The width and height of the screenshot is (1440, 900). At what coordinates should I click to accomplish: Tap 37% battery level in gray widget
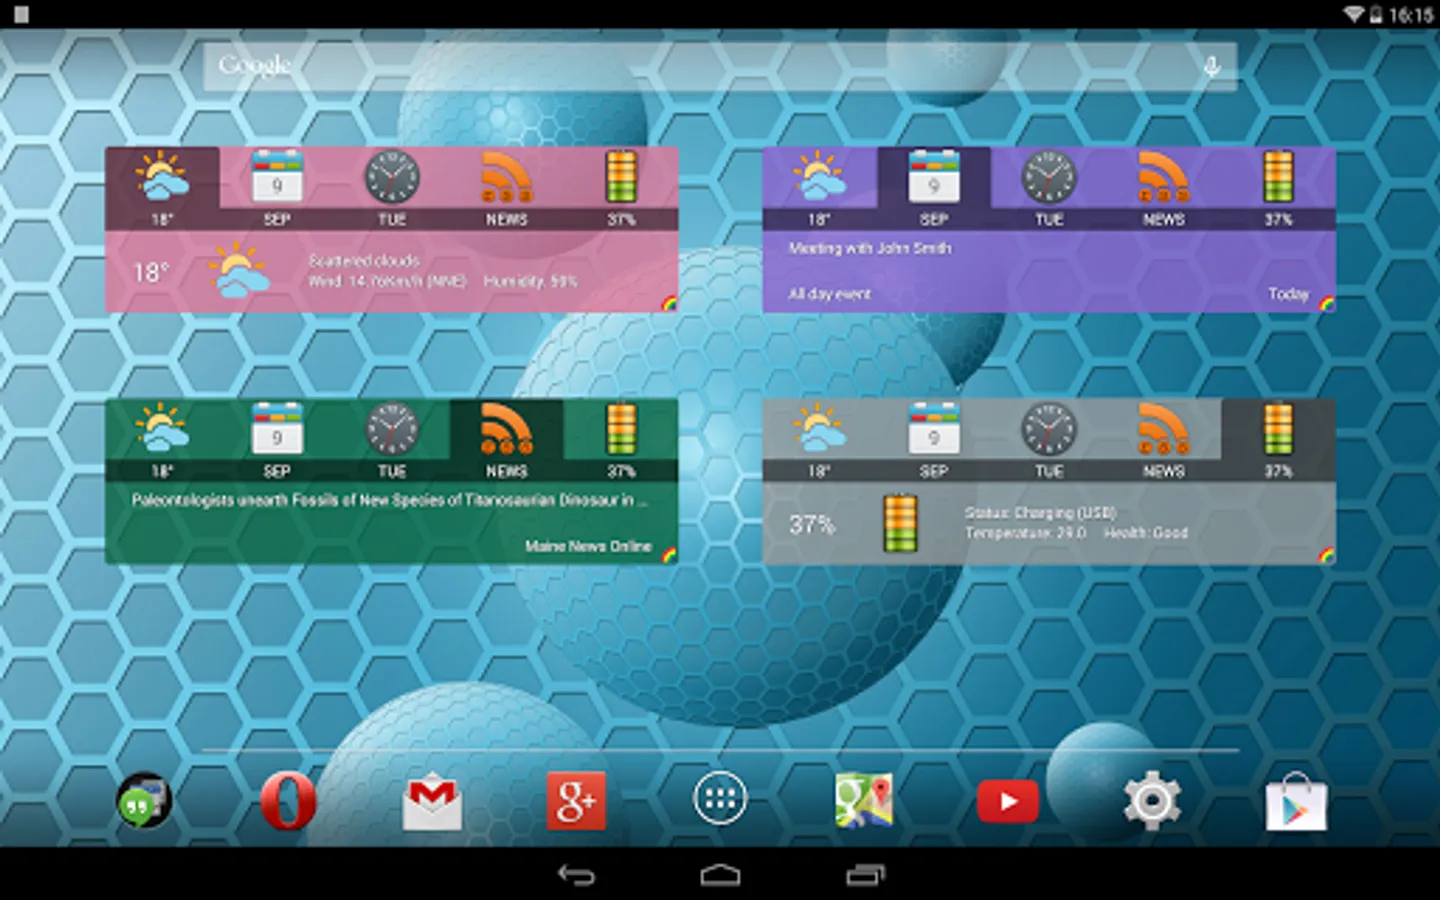click(x=812, y=524)
